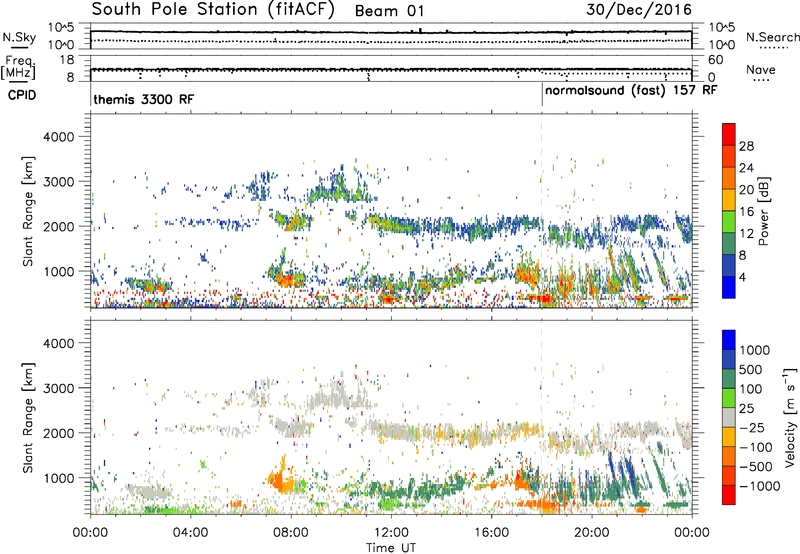Click the date '30/Dec/2016'

pos(639,10)
